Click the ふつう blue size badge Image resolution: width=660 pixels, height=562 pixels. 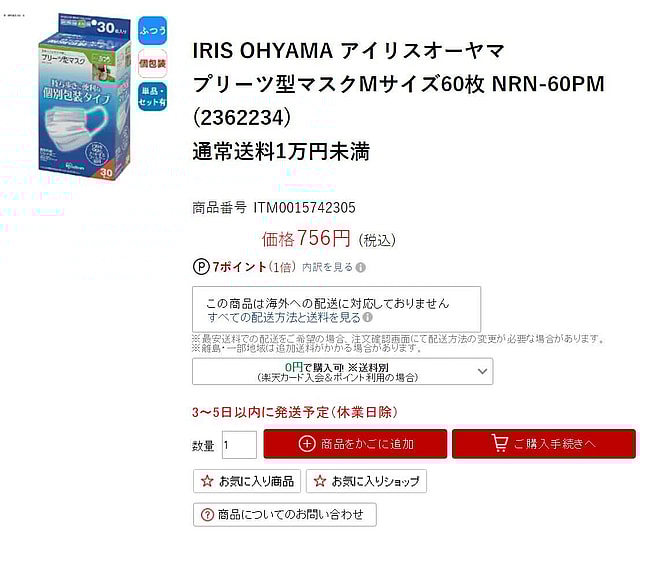tap(152, 30)
